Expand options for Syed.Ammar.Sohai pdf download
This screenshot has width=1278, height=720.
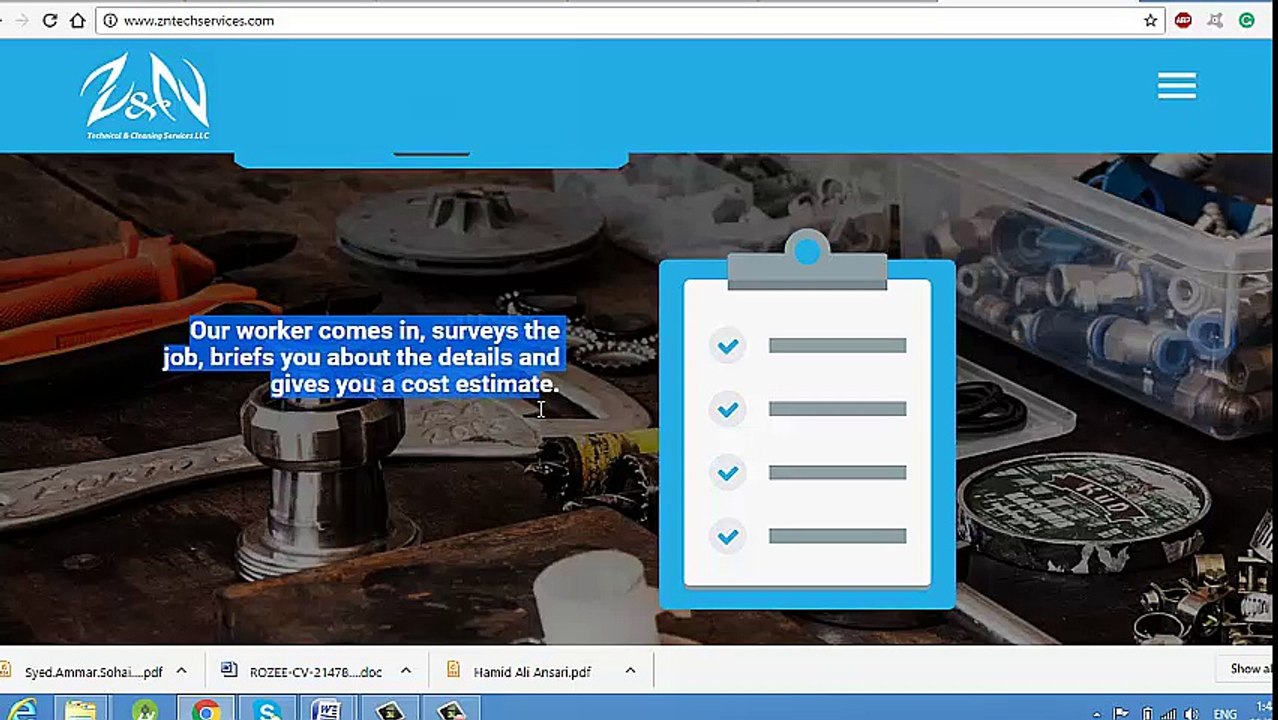coord(182,671)
